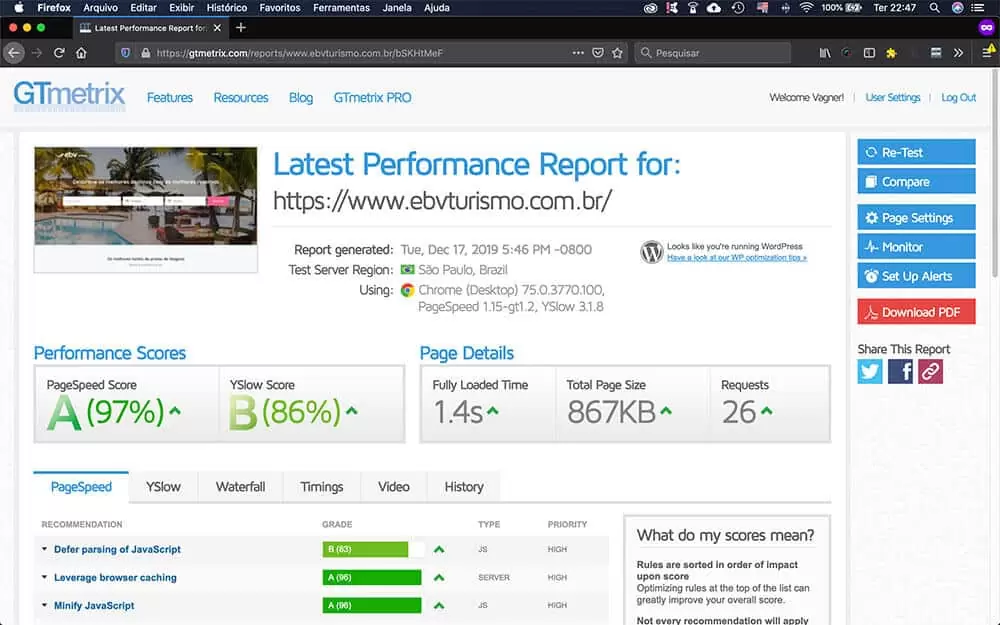Open the History tab
Image resolution: width=1000 pixels, height=625 pixels.
point(464,487)
